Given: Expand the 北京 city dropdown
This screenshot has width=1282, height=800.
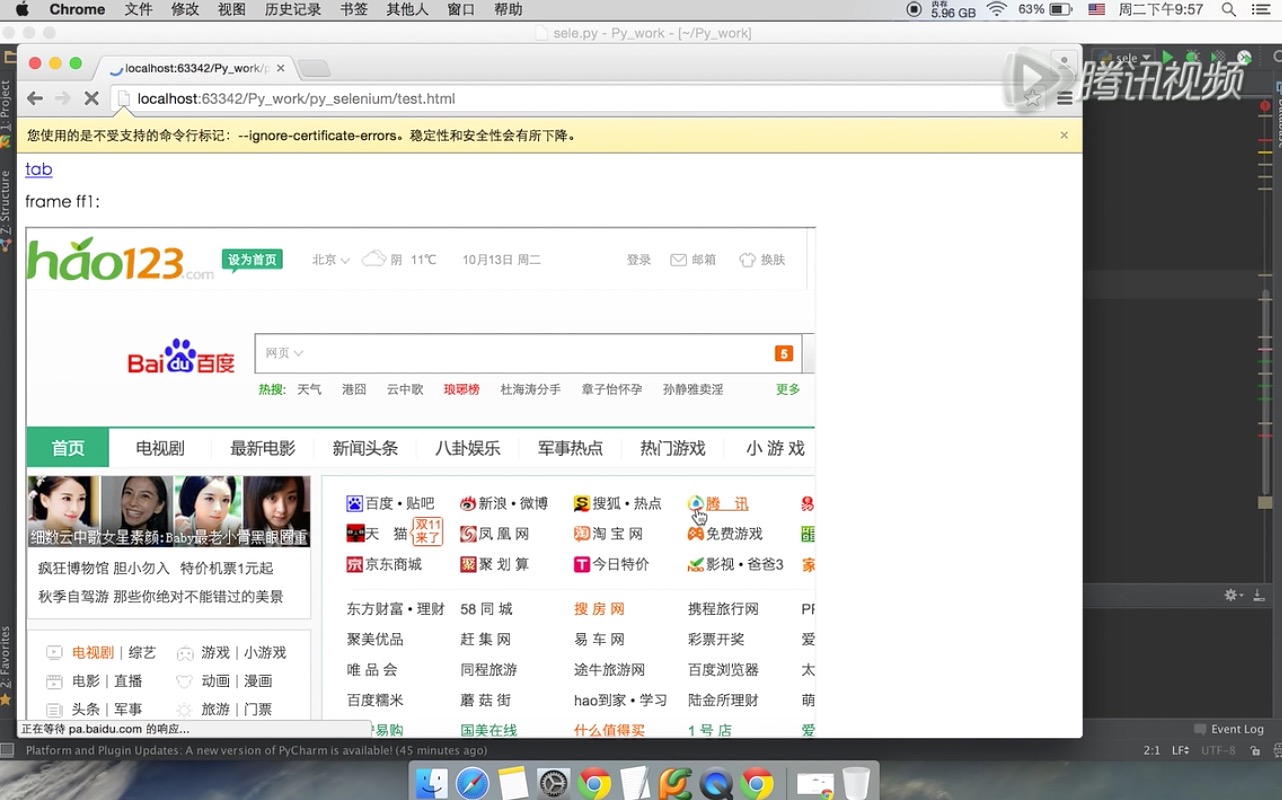Looking at the screenshot, I should (x=331, y=260).
